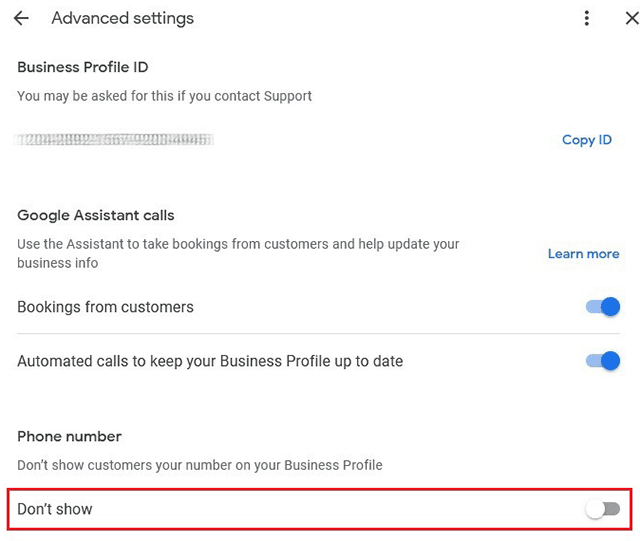Open the three-dot more options menu

point(587,18)
